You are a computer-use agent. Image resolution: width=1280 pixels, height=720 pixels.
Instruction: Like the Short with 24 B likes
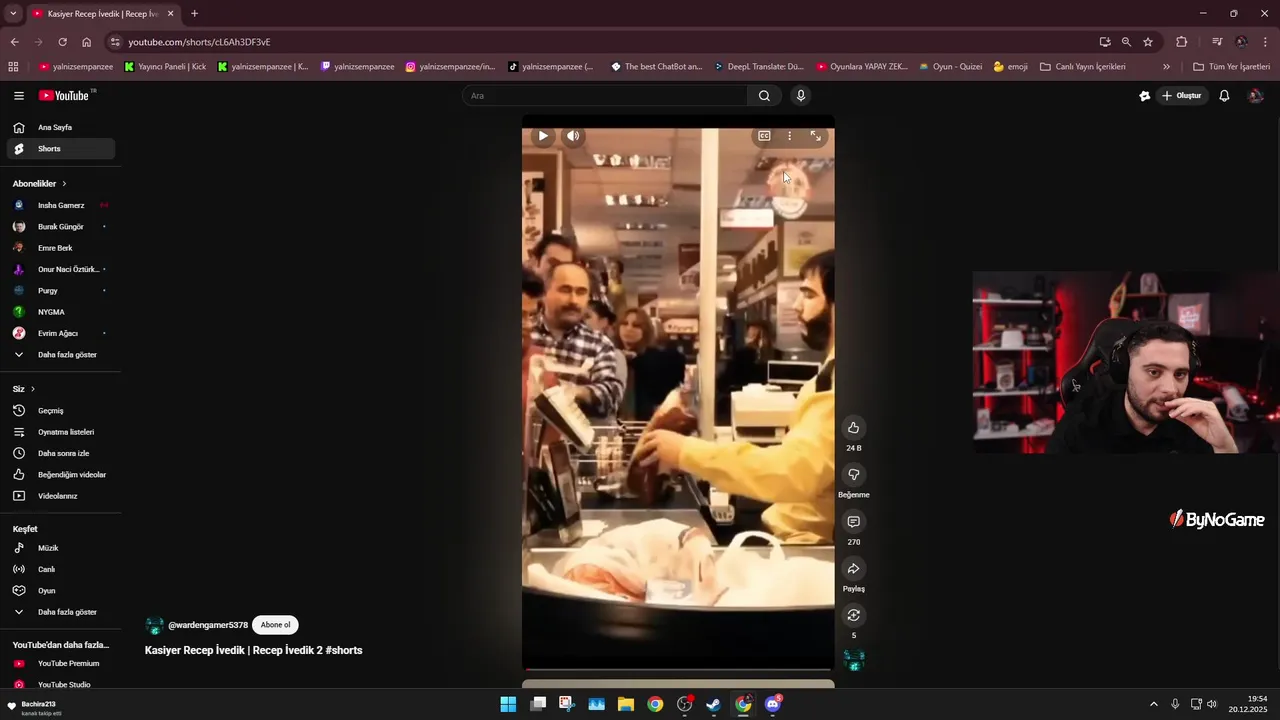pyautogui.click(x=853, y=428)
